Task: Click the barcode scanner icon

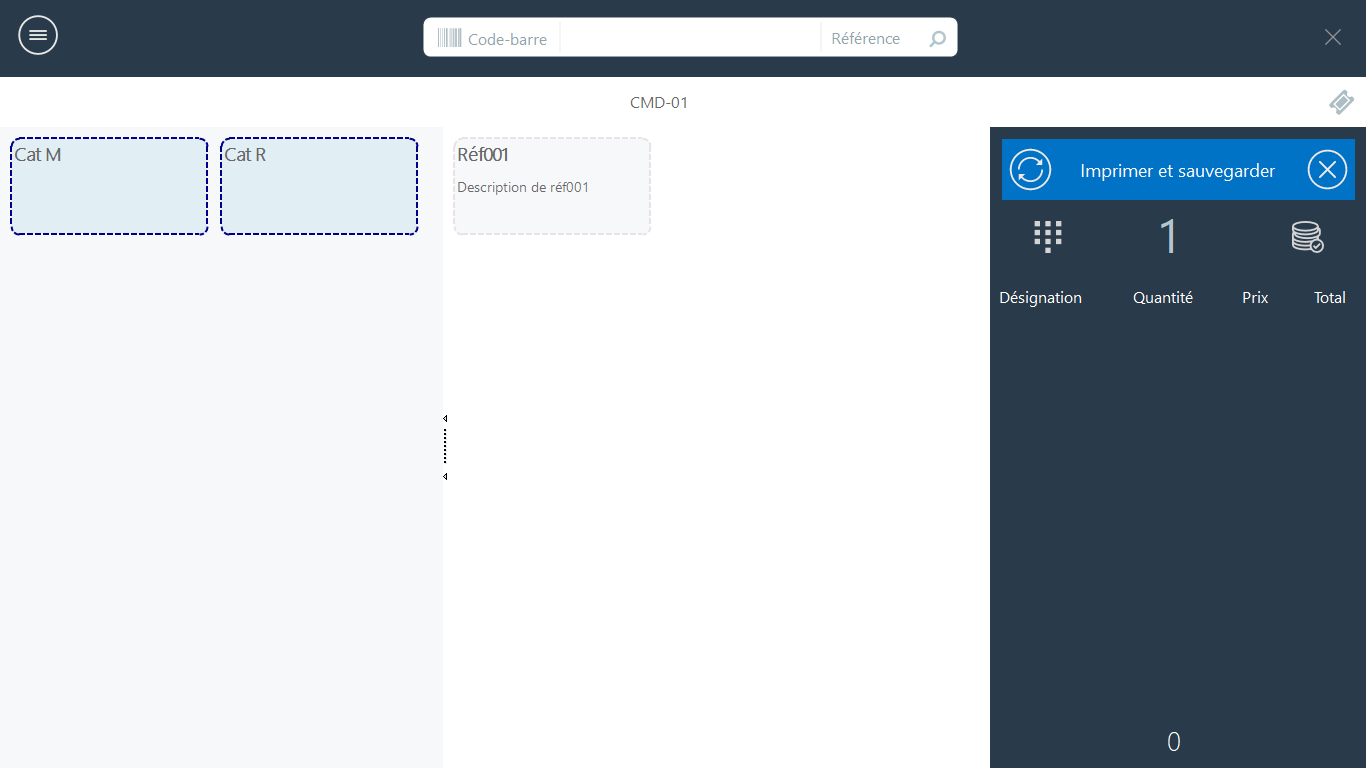Action: tap(449, 38)
